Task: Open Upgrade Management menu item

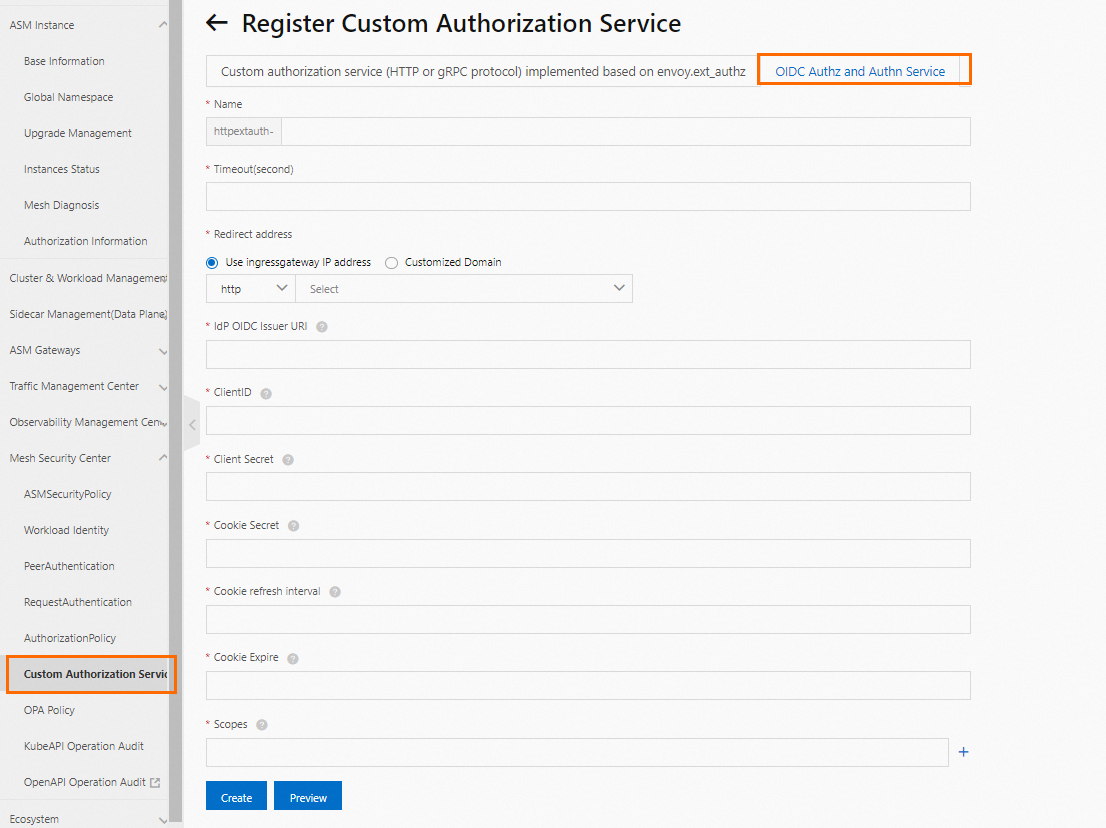Action: coord(78,133)
